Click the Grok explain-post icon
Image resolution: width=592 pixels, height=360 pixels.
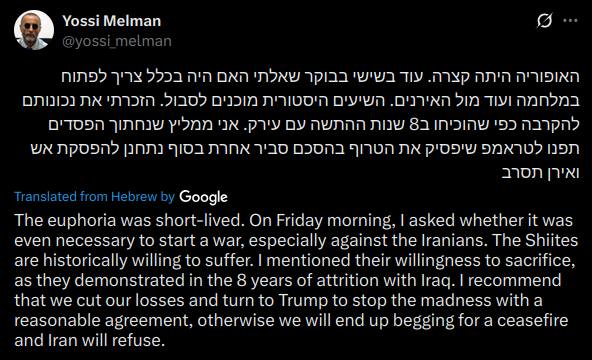click(544, 20)
